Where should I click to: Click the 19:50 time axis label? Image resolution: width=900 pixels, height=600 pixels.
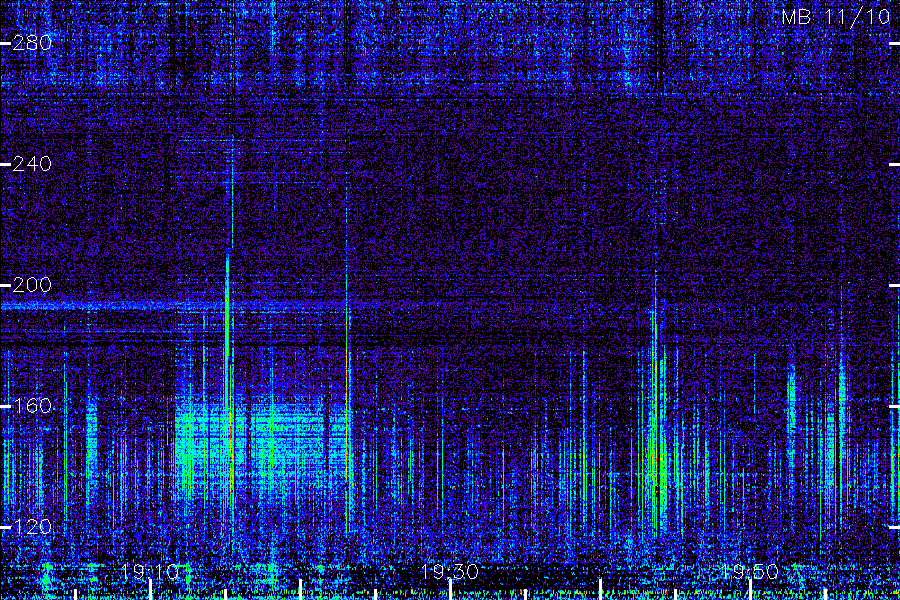point(750,572)
